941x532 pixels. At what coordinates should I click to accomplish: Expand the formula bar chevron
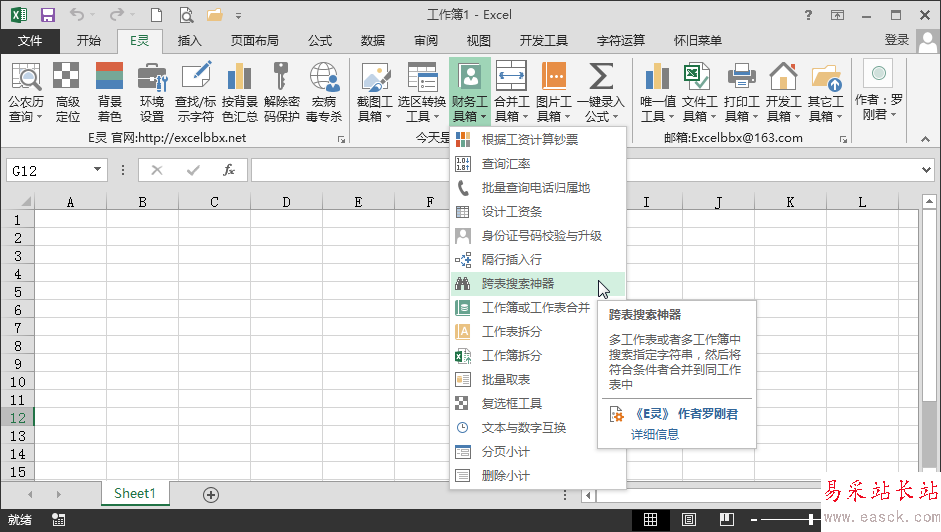(x=926, y=170)
